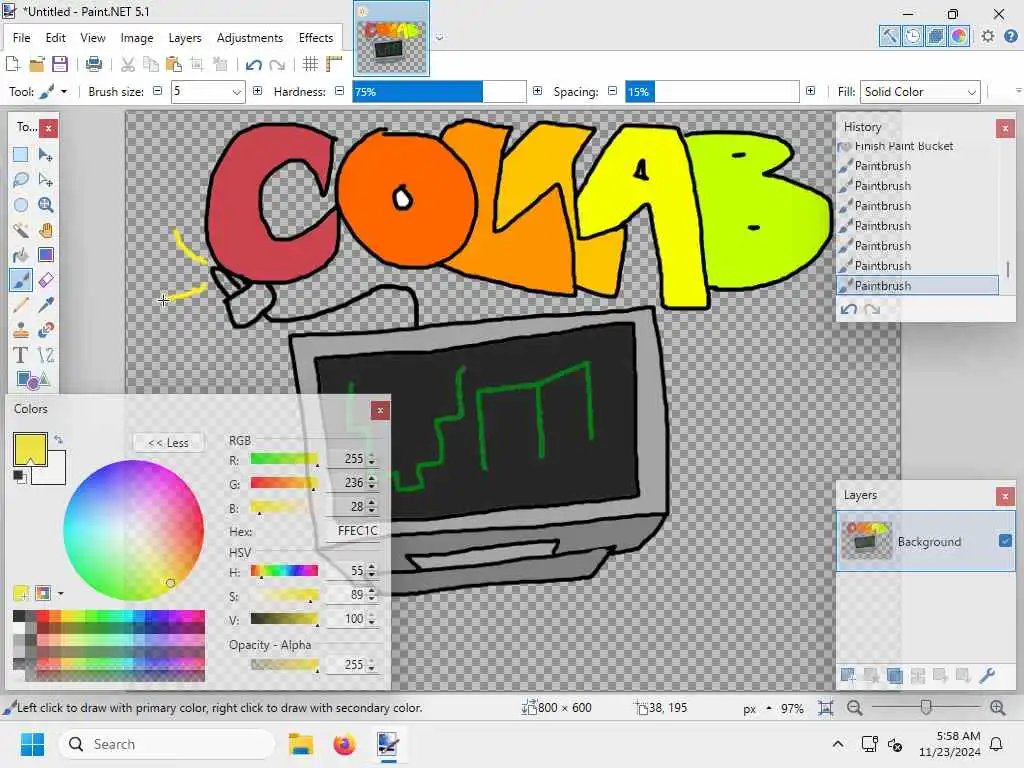
Task: Click the Less button in Colors
Action: click(168, 443)
